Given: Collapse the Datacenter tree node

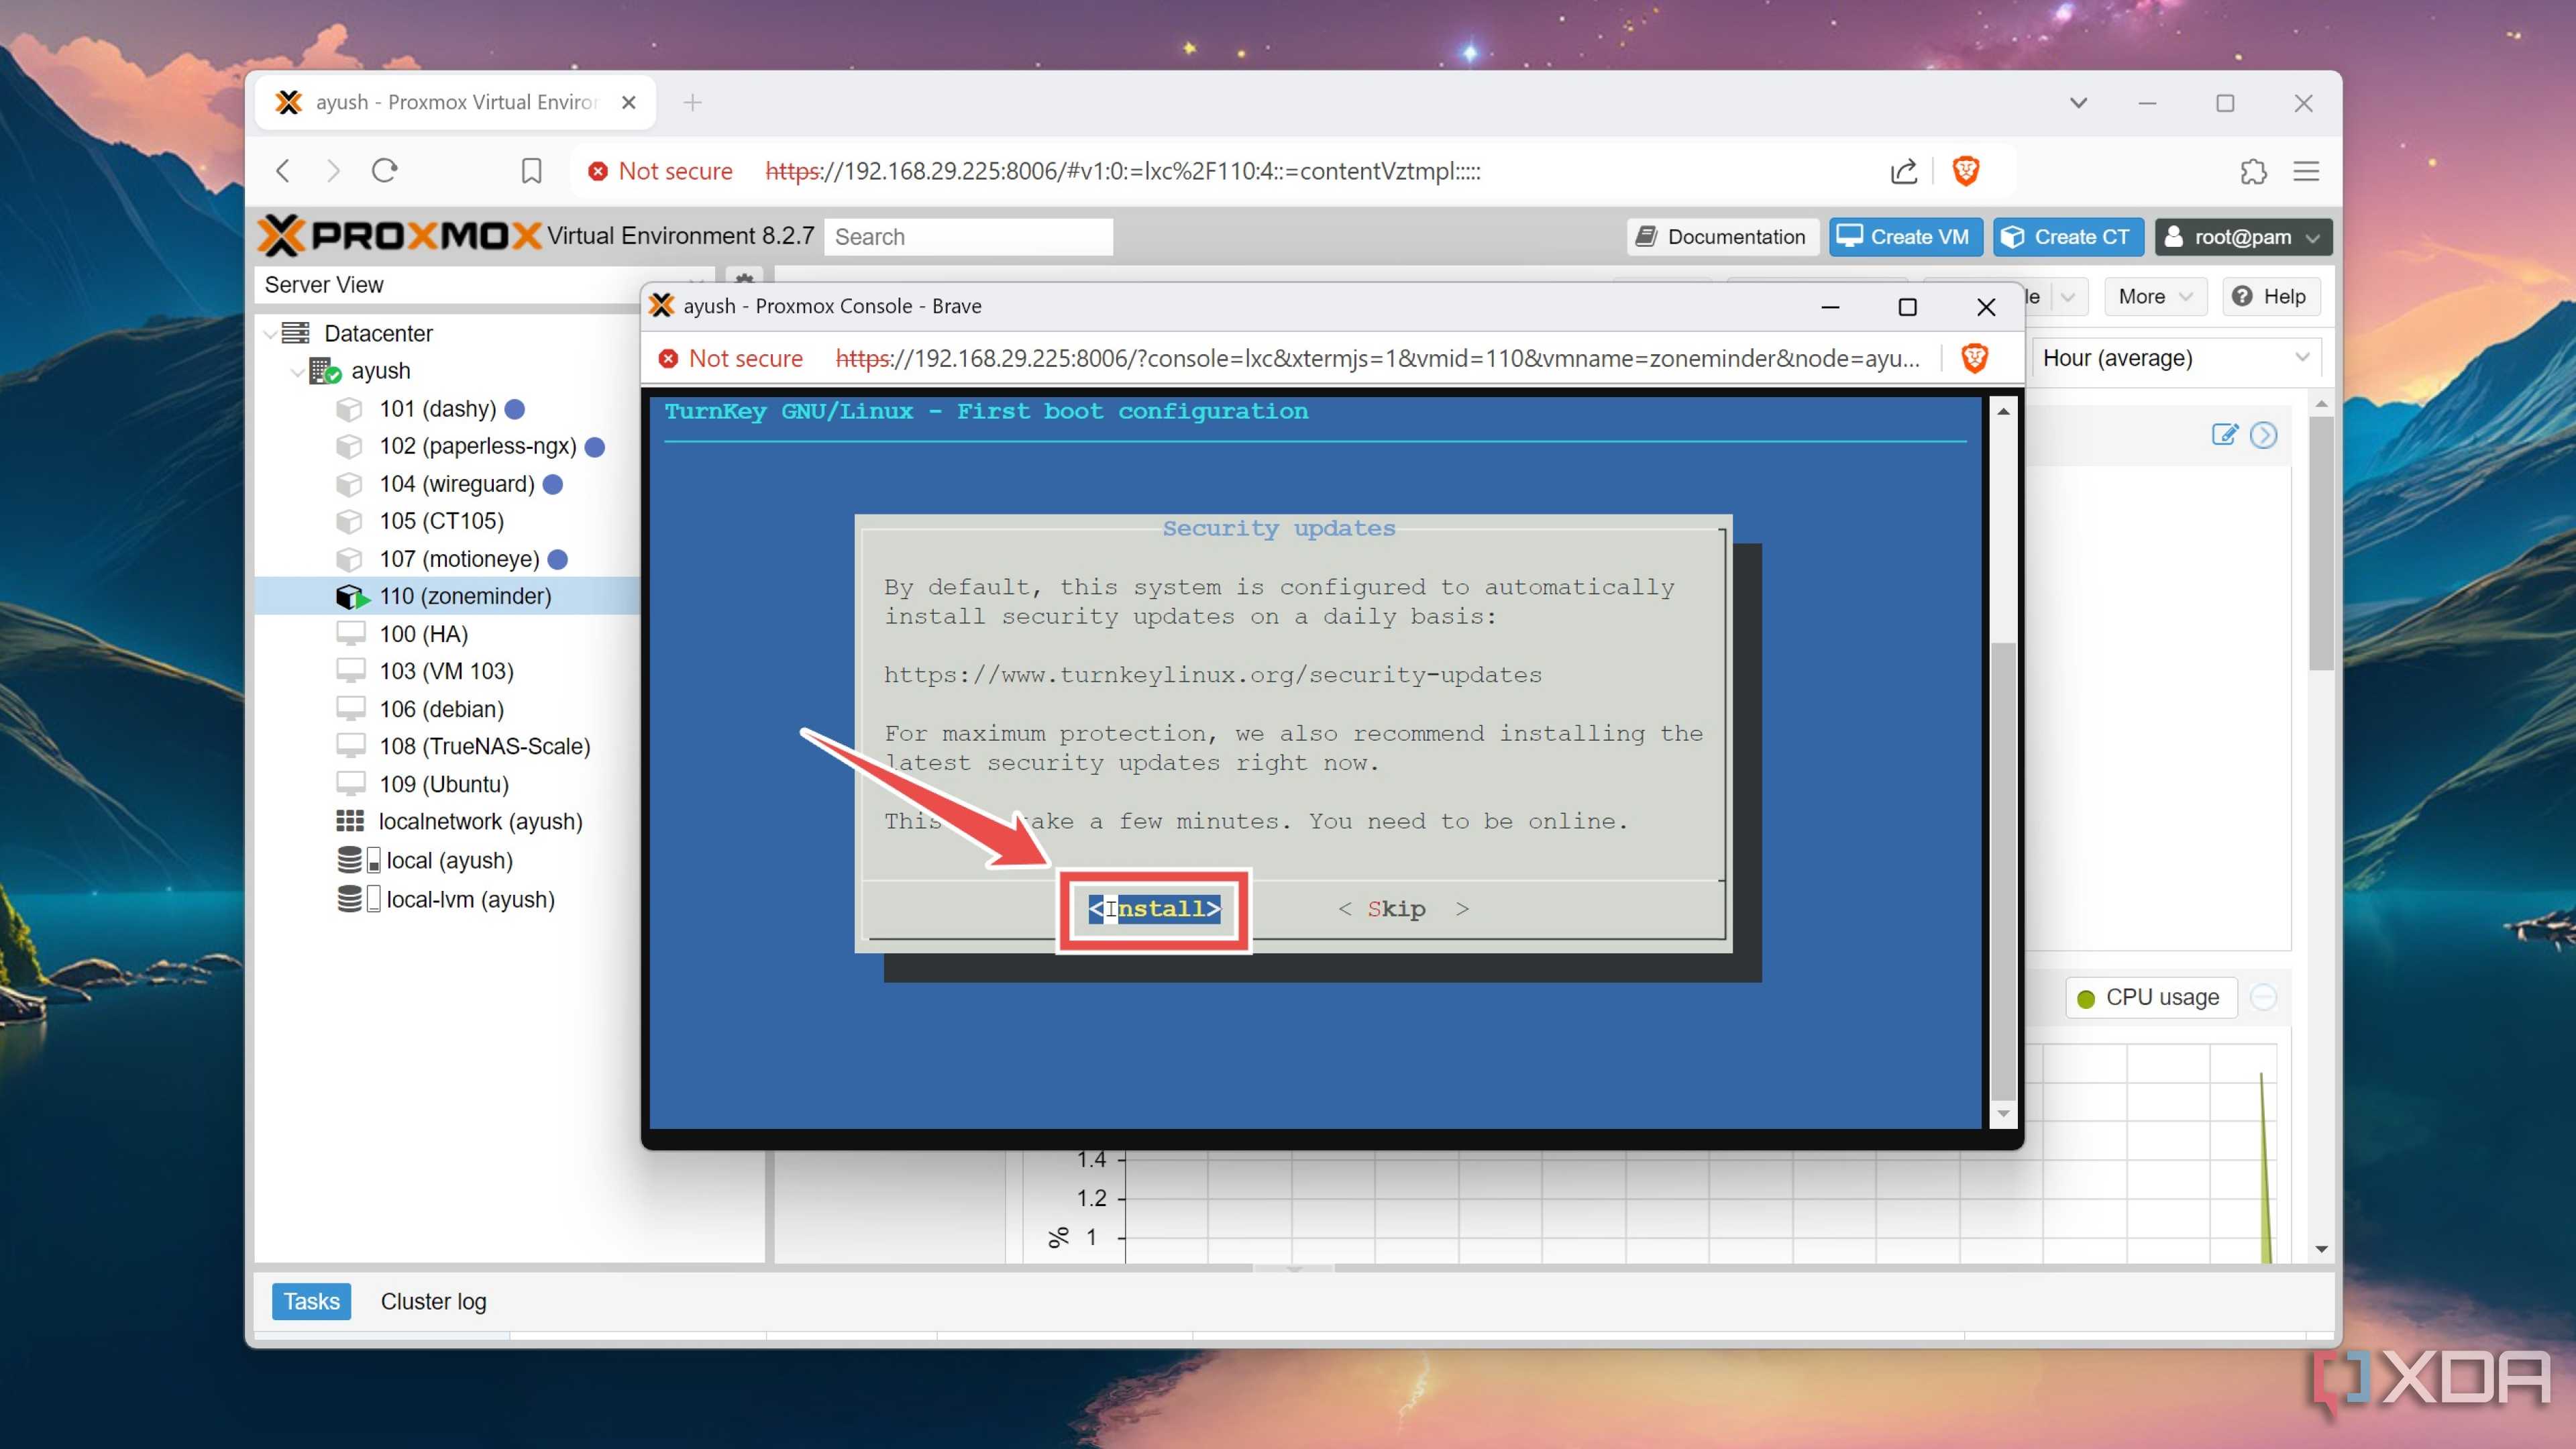Looking at the screenshot, I should point(270,334).
